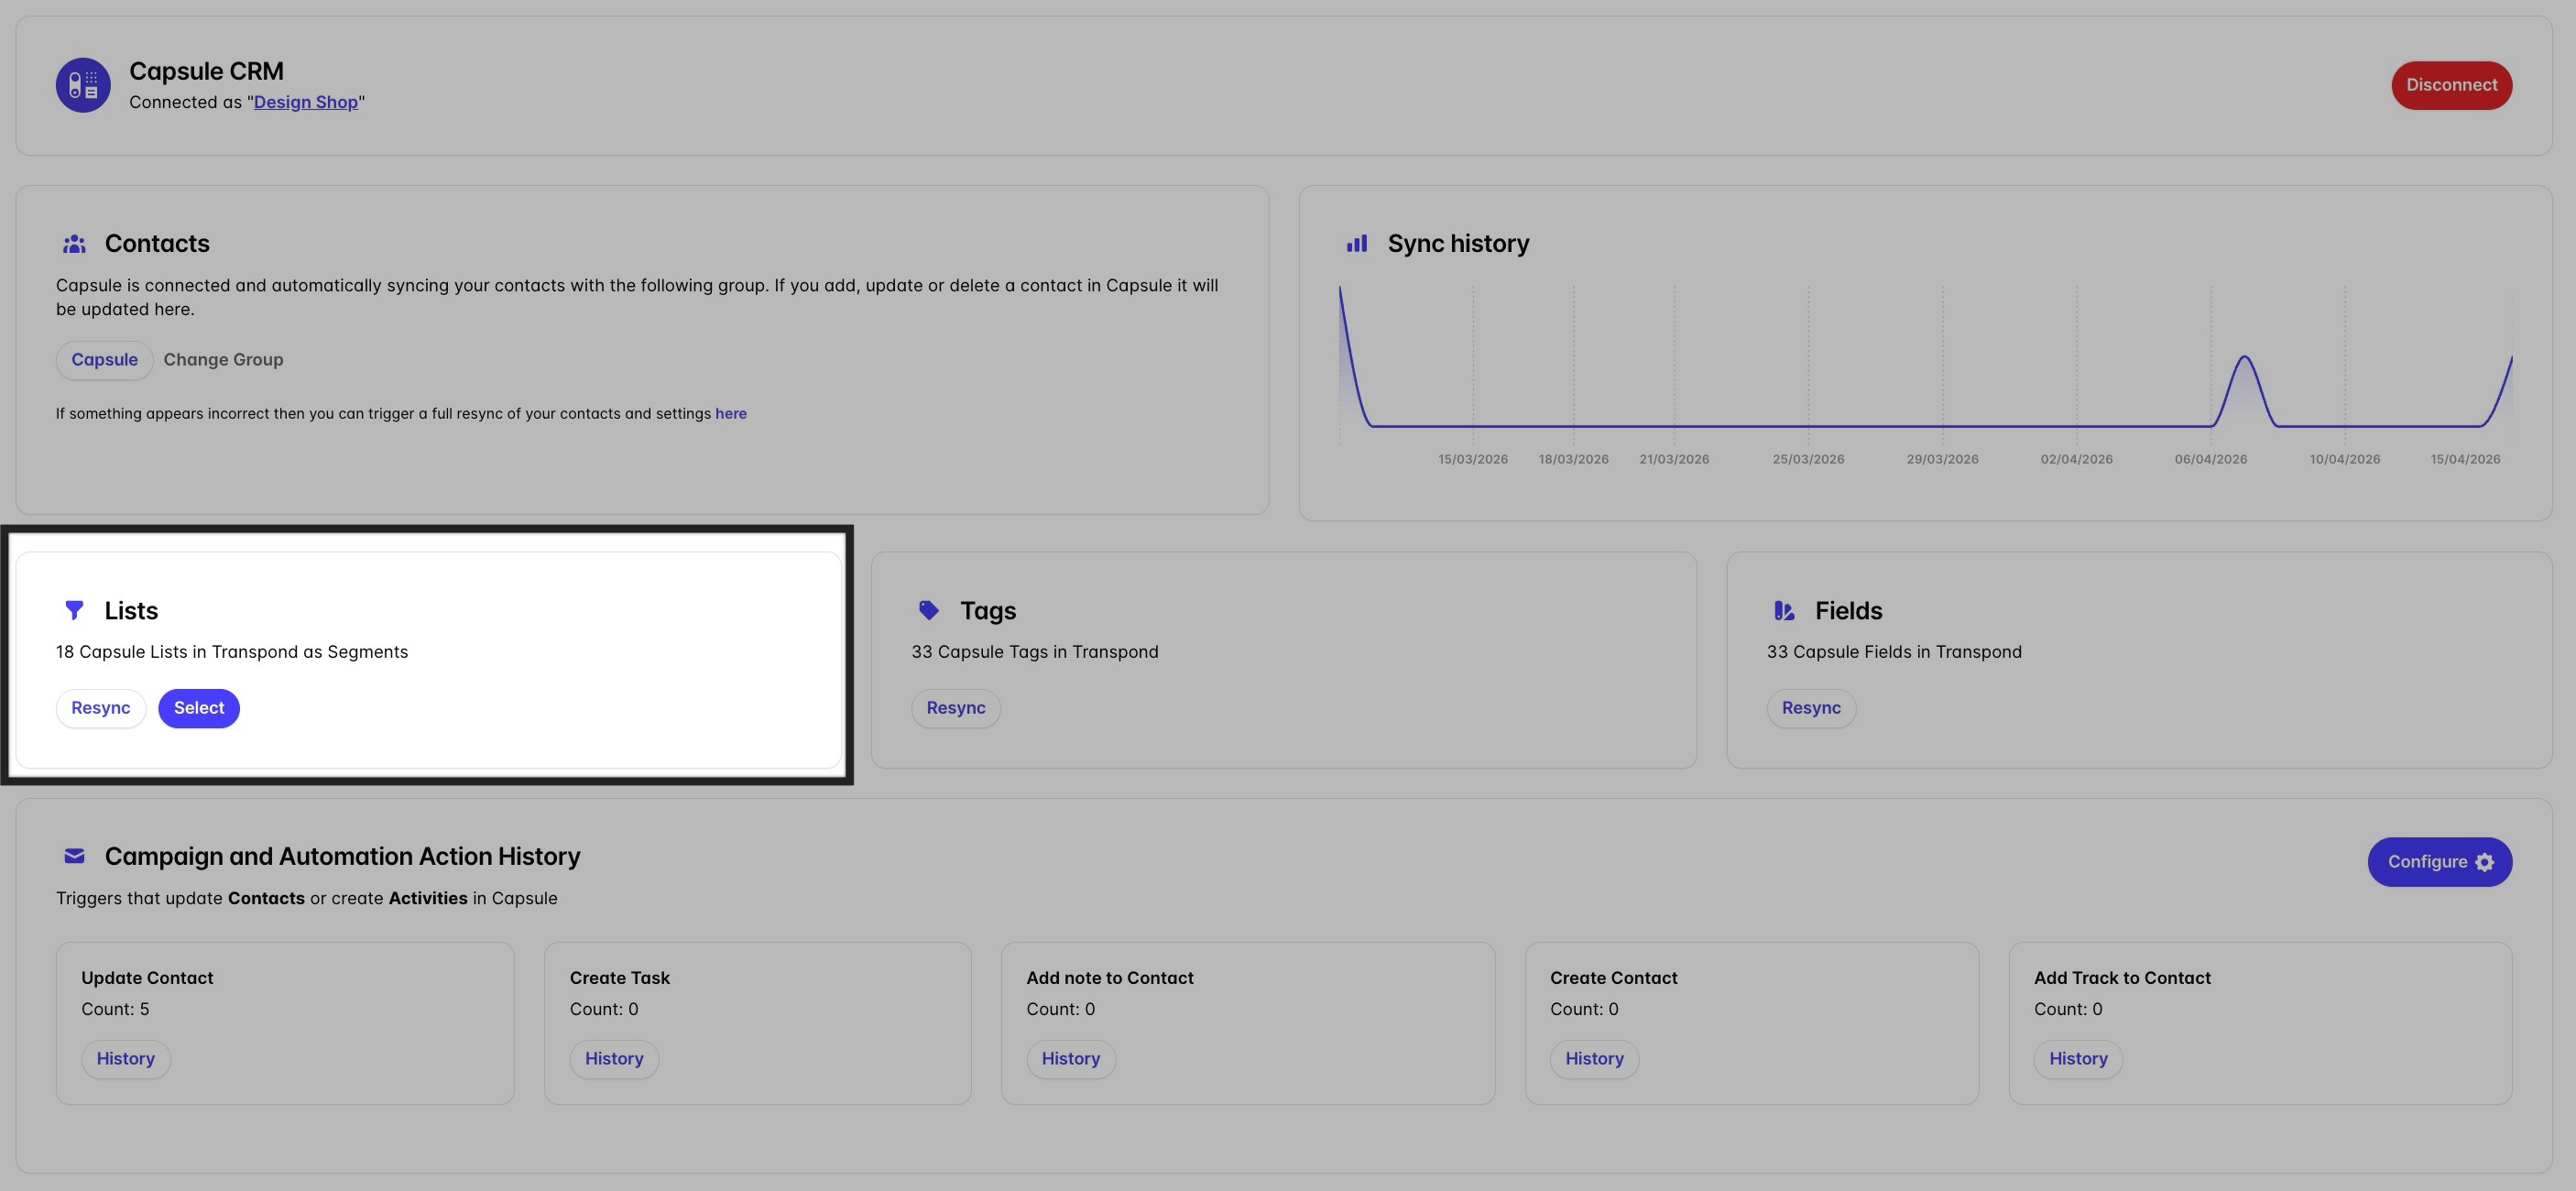The width and height of the screenshot is (2576, 1191).
Task: Click the '33 Capsule Tags in Transpond' text
Action: click(x=1035, y=652)
